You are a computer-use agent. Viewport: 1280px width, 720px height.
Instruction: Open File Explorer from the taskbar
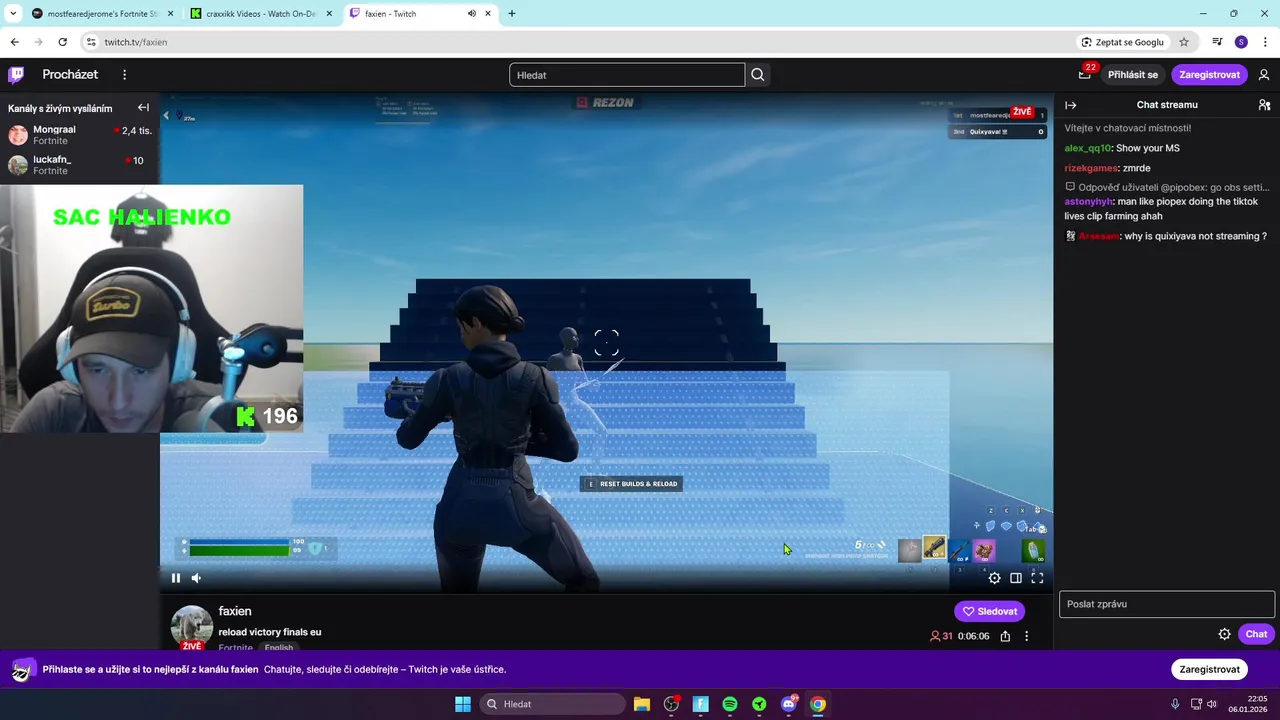(642, 704)
